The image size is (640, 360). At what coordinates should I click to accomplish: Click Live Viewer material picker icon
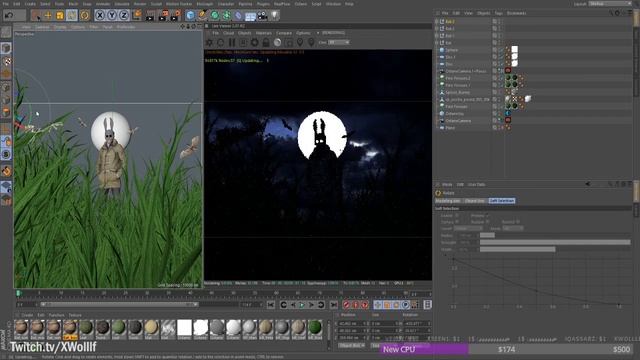tap(311, 42)
